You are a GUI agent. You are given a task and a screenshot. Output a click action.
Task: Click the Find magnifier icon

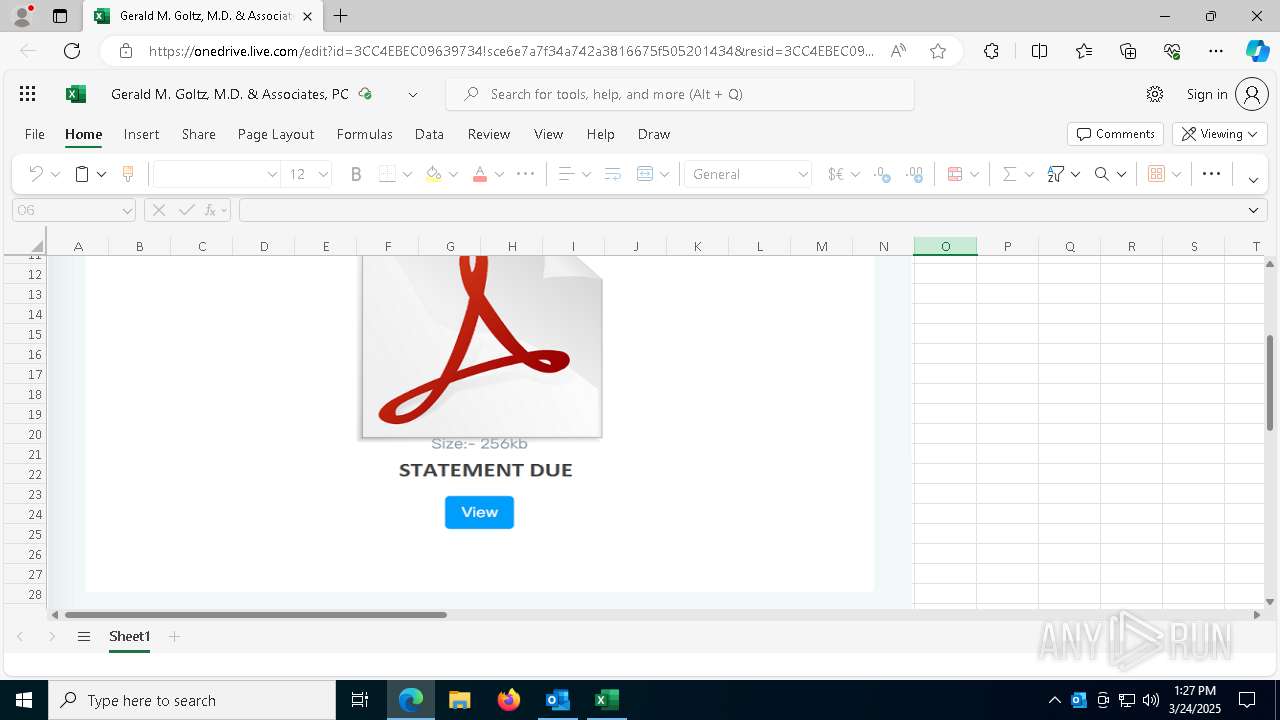pyautogui.click(x=1102, y=174)
